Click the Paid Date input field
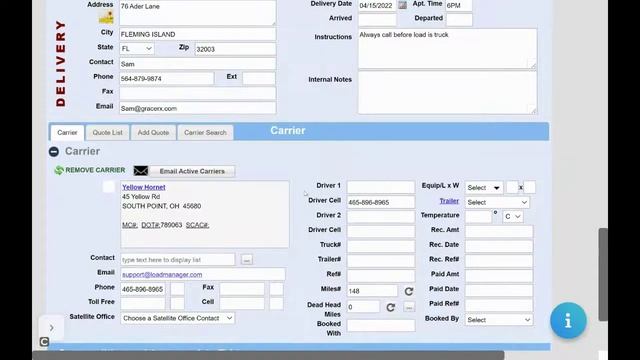Image resolution: width=640 pixels, height=360 pixels. (499, 290)
